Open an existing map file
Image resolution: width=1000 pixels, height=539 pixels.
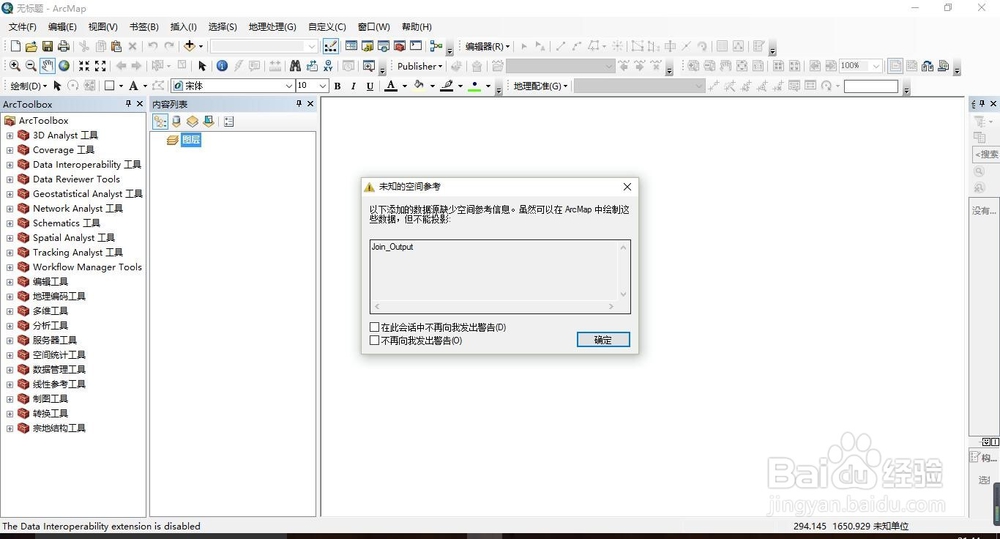tap(31, 46)
